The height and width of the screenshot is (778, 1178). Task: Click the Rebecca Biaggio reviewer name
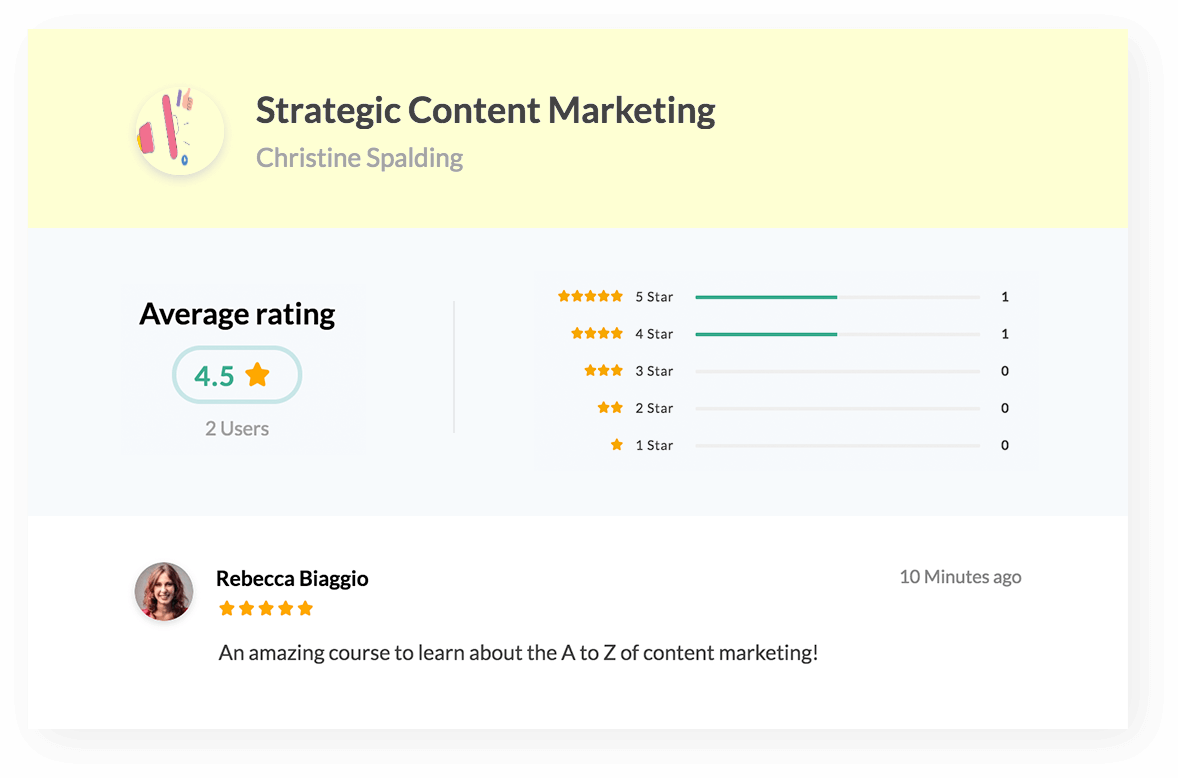click(x=292, y=578)
